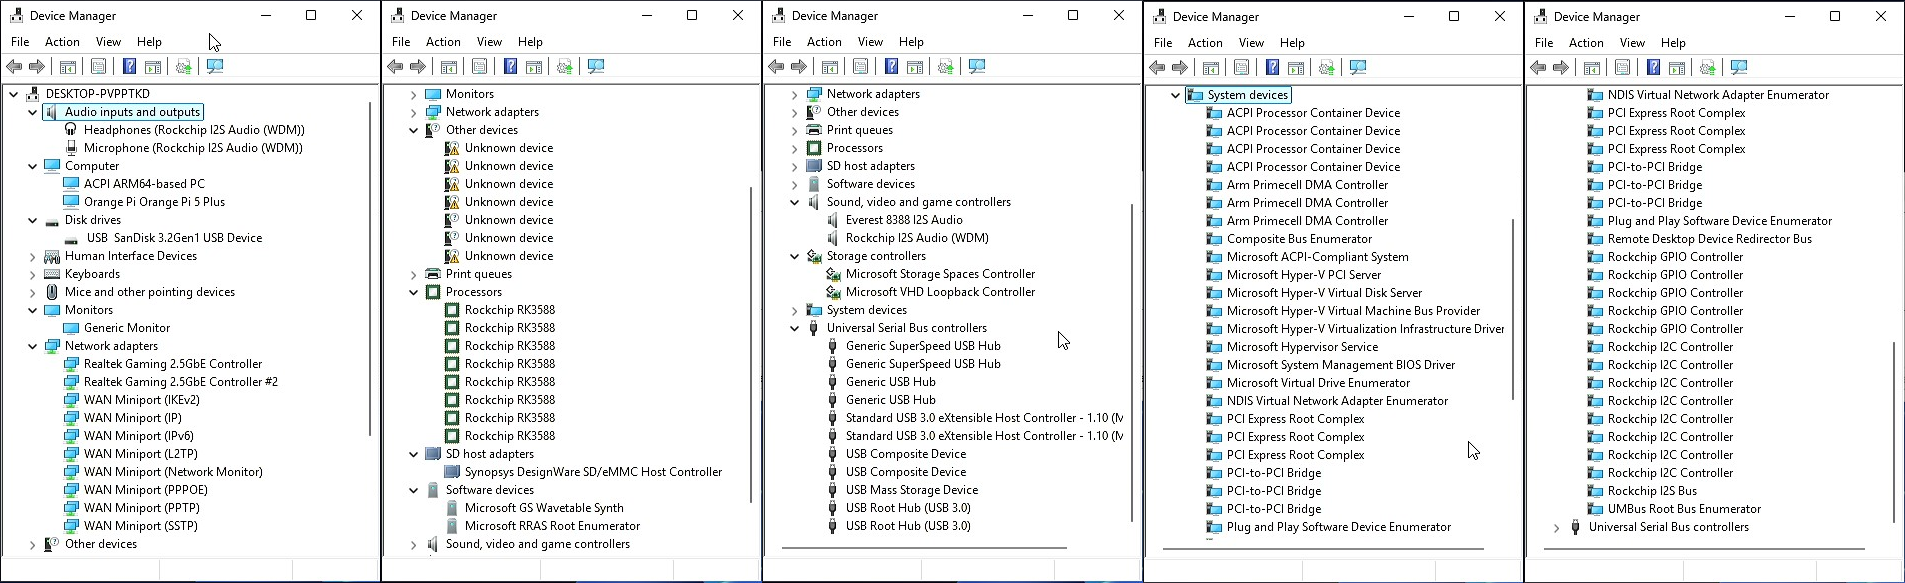
Task: Click horizontal scrollbar below USB Root Hub entries
Action: [924, 548]
